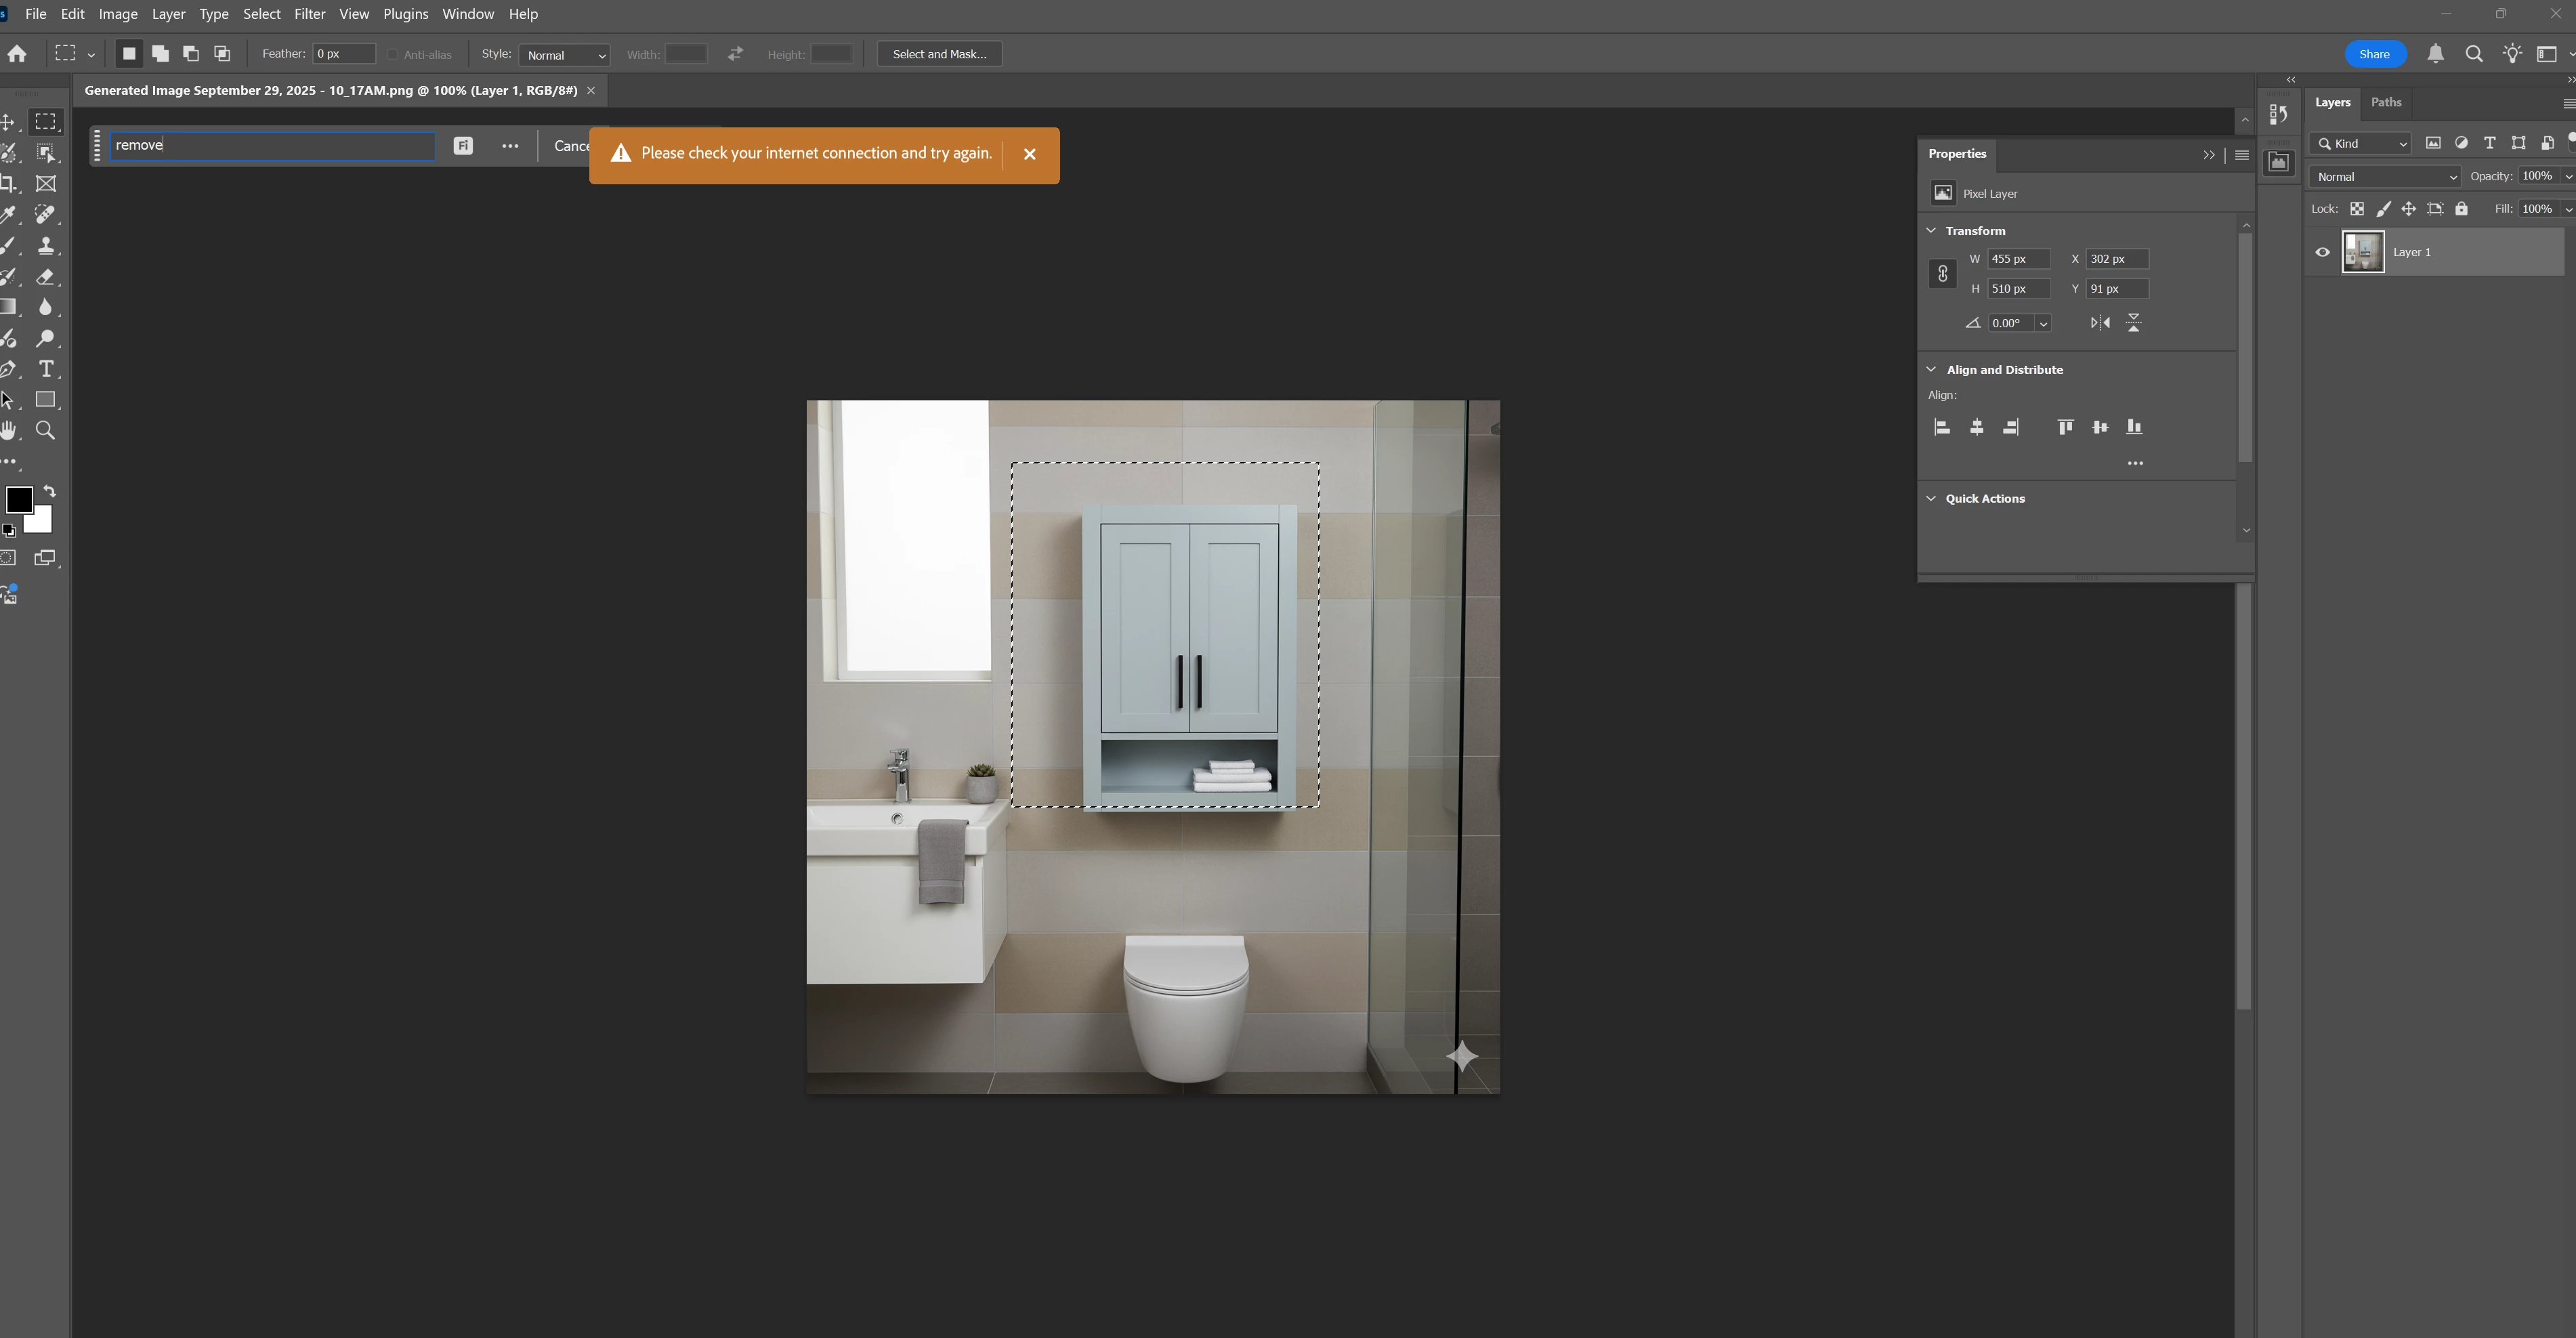Click the blue Share button
The image size is (2576, 1338).
[x=2374, y=54]
